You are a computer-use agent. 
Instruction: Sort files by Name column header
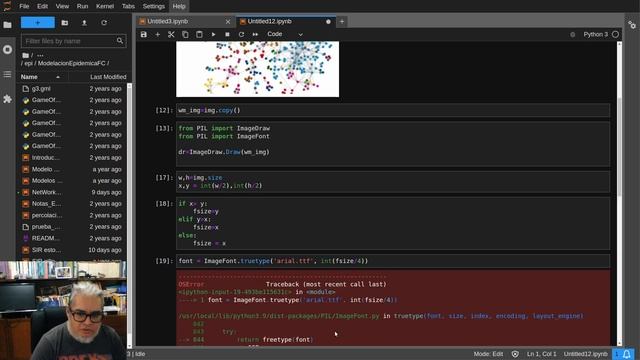pyautogui.click(x=29, y=77)
